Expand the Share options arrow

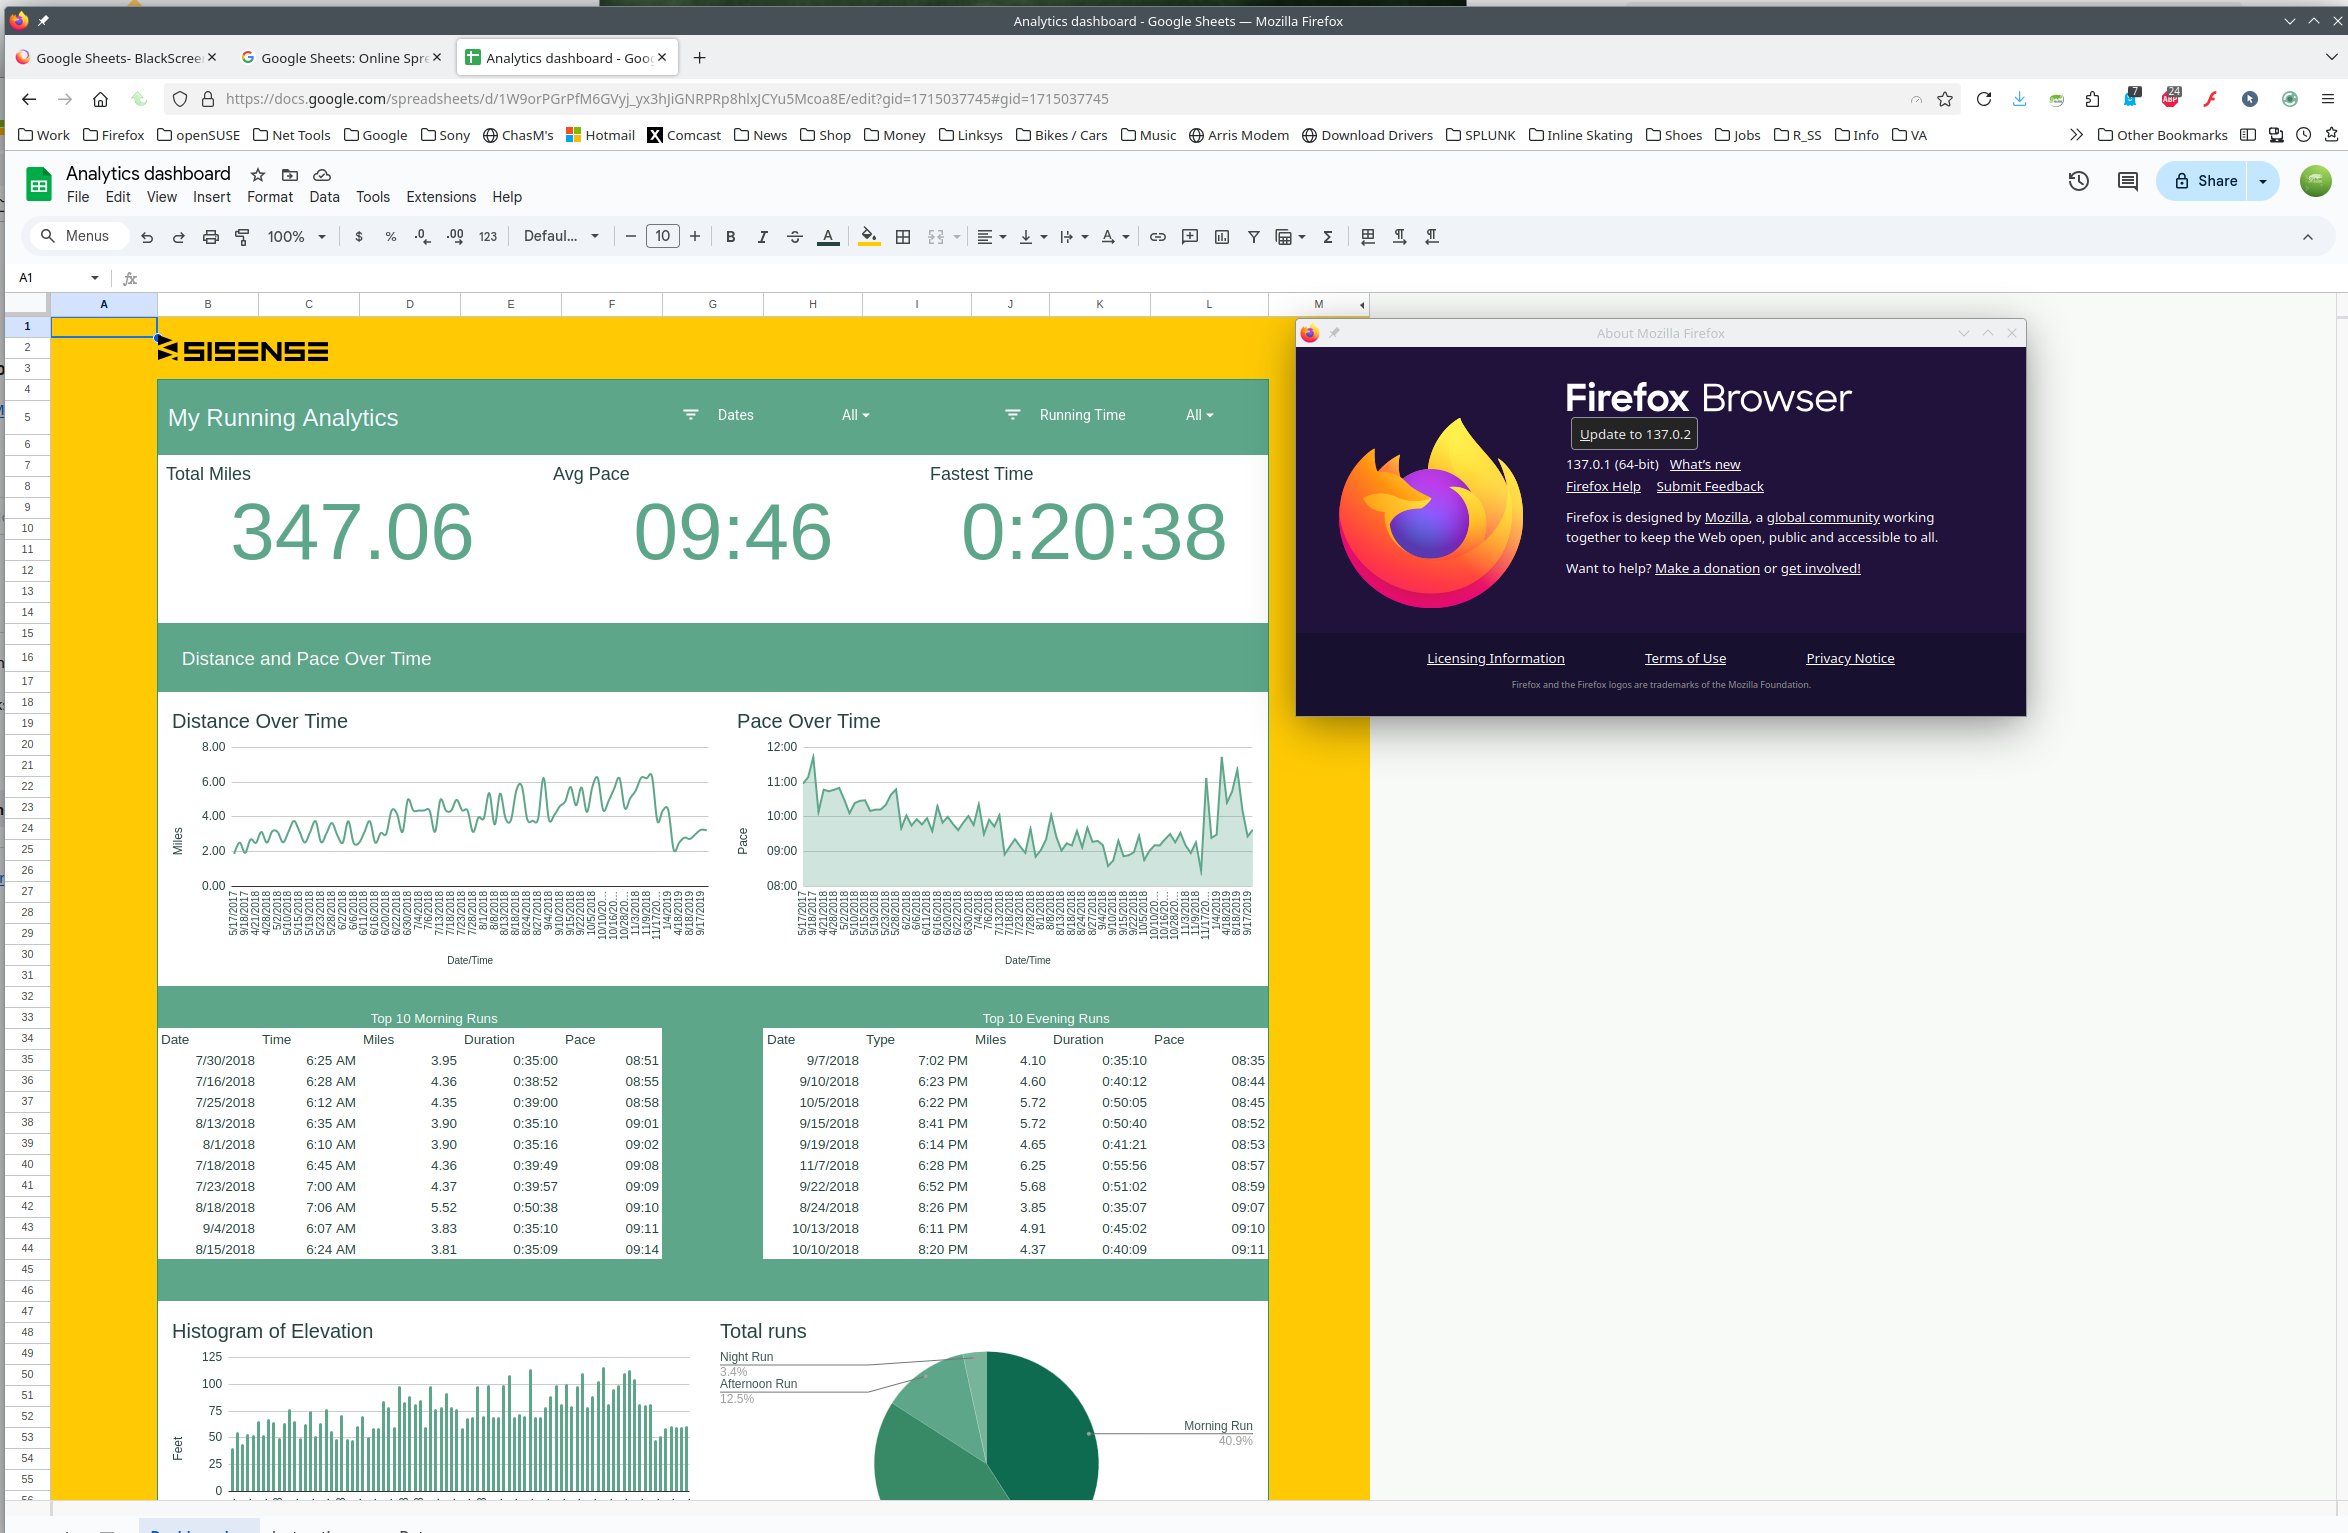click(x=2263, y=181)
